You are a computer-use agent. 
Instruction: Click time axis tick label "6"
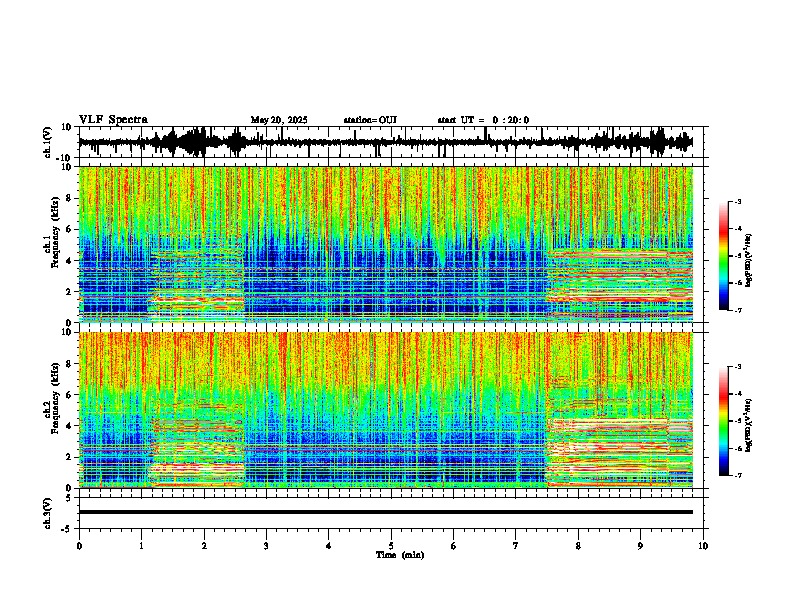pyautogui.click(x=454, y=546)
